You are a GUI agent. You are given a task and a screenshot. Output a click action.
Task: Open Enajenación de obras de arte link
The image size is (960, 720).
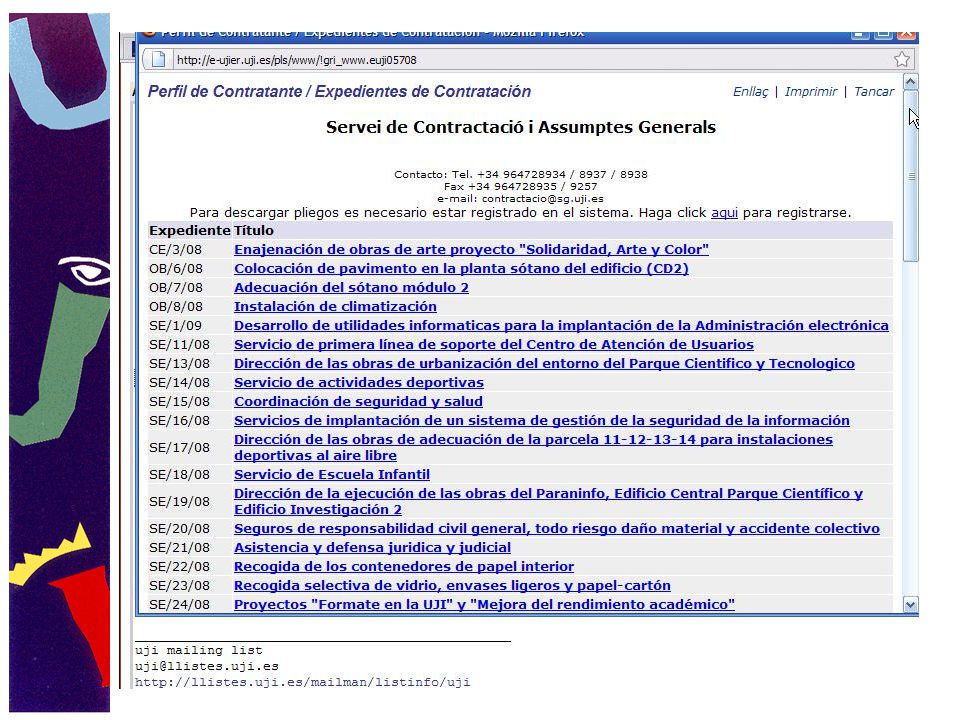pos(471,250)
